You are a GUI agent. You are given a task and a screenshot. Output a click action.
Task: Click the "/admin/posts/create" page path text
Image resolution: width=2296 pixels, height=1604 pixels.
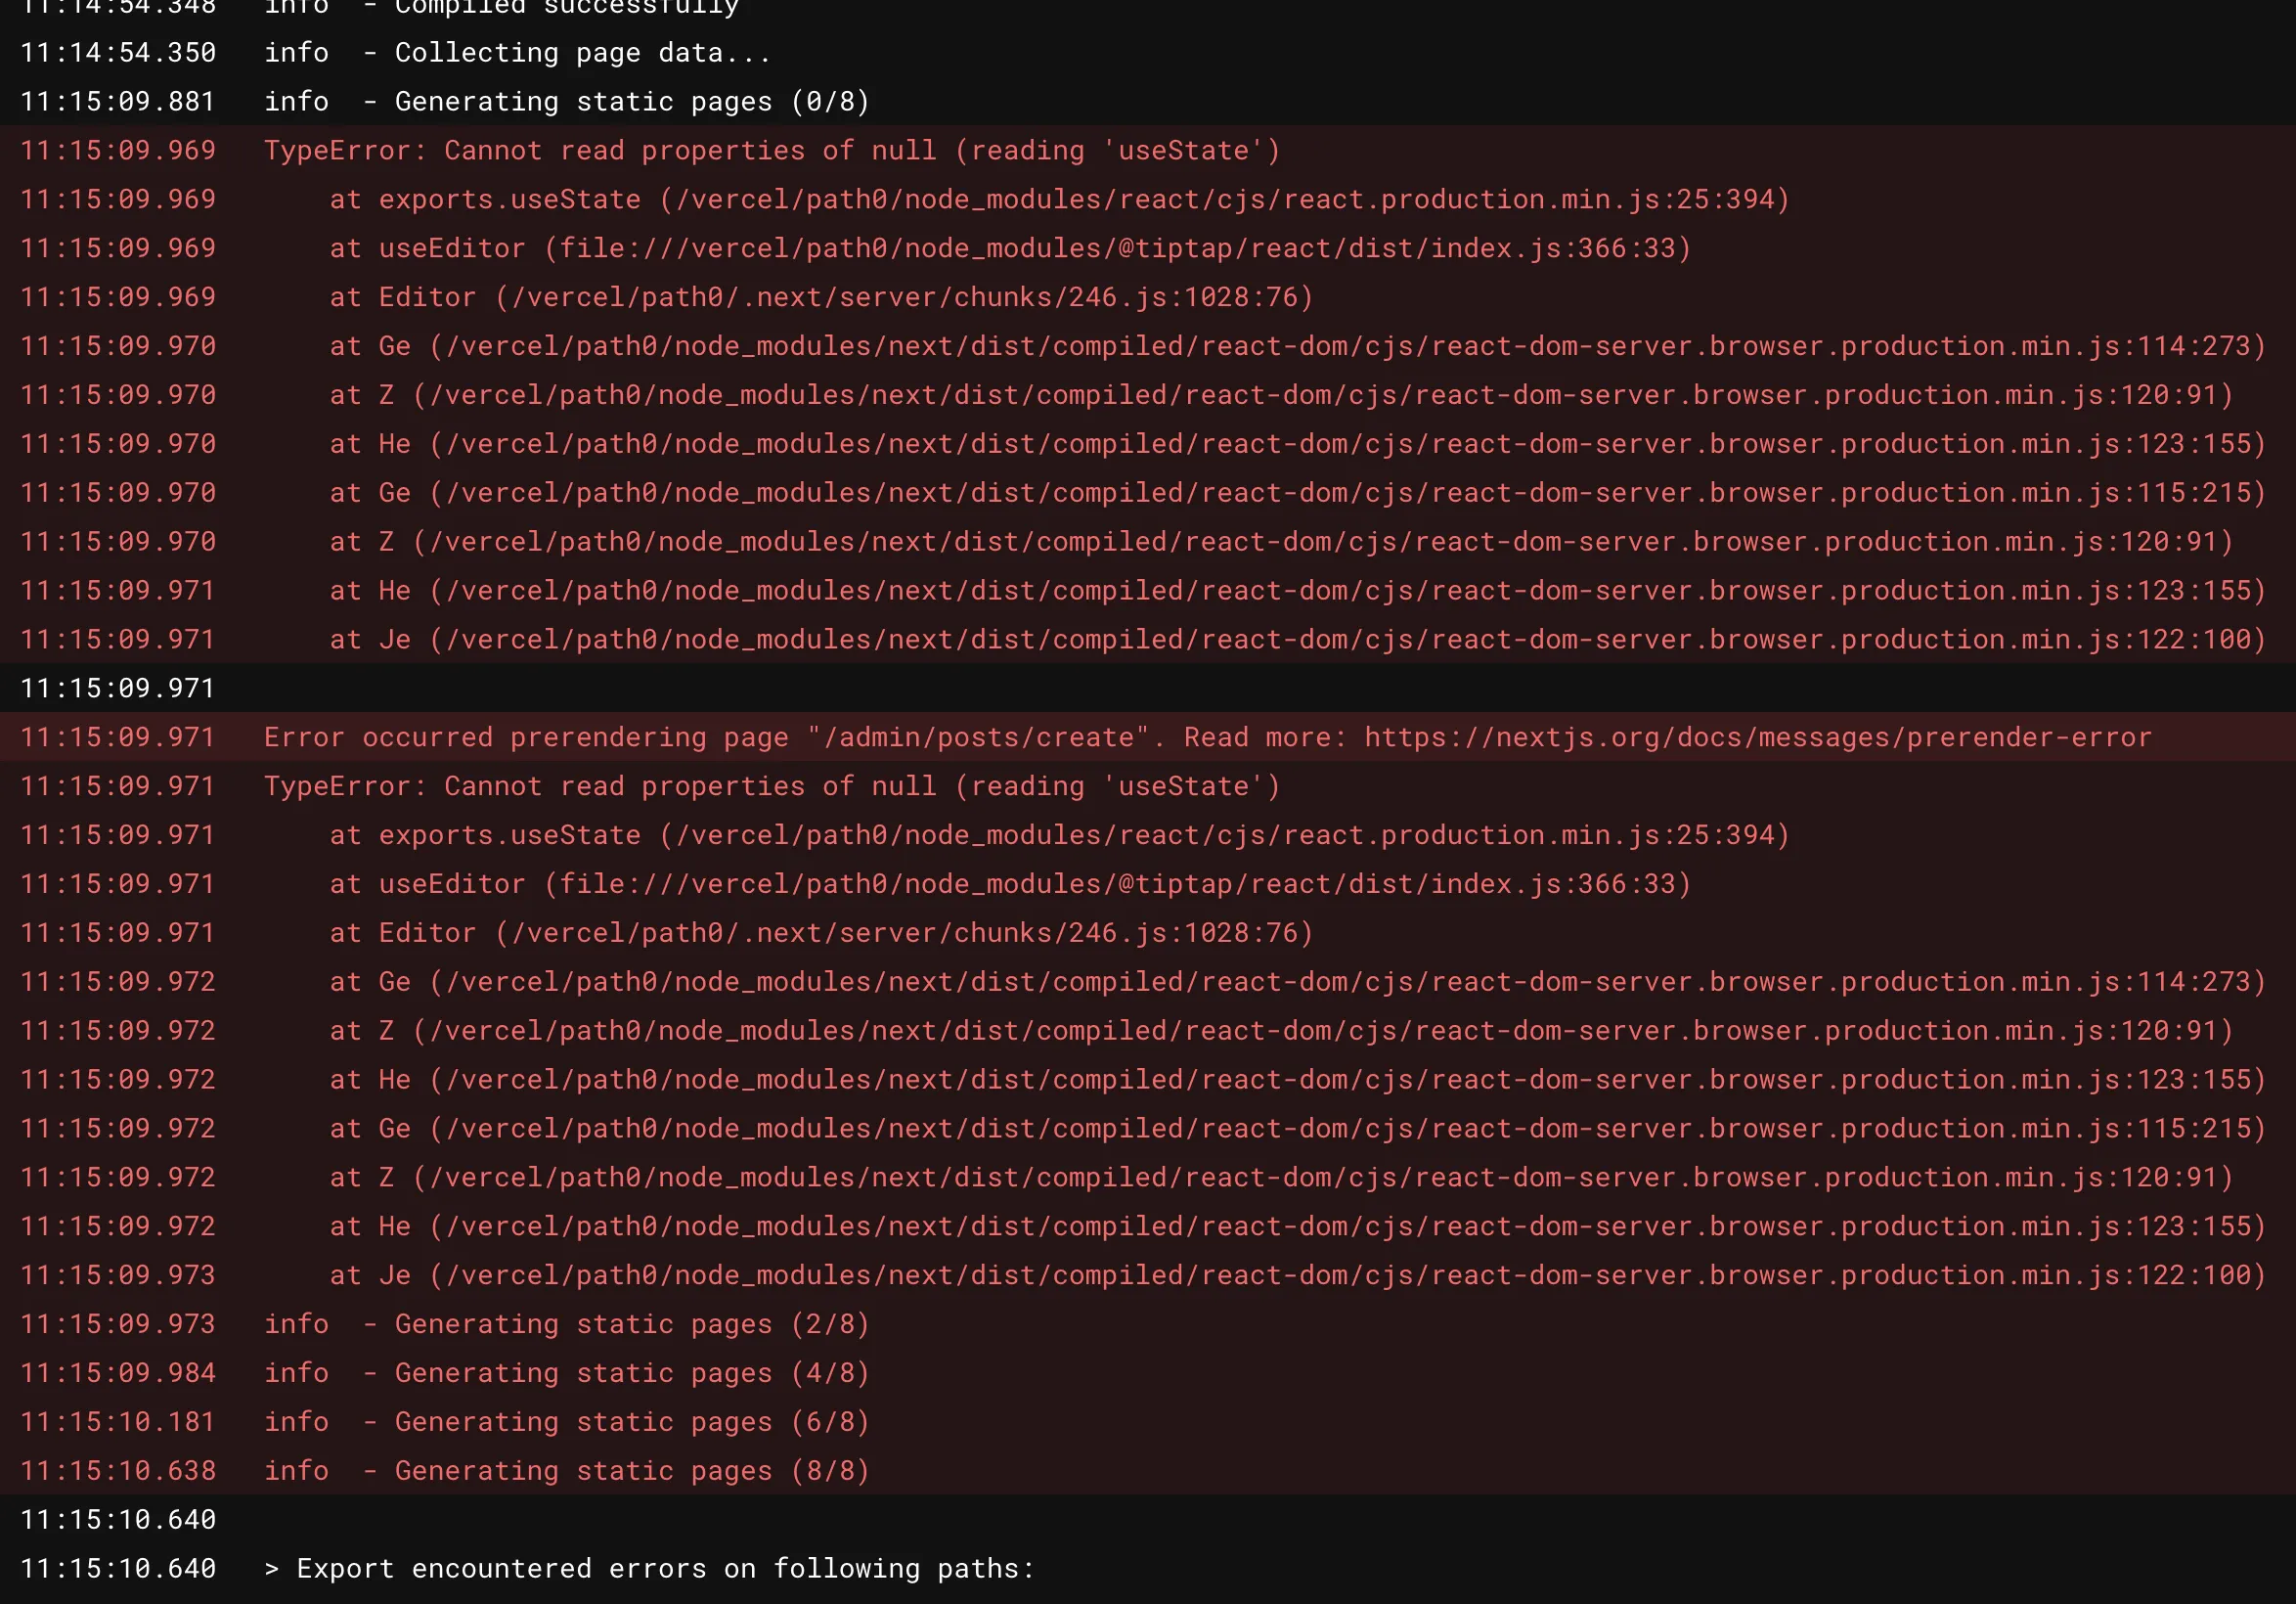978,738
